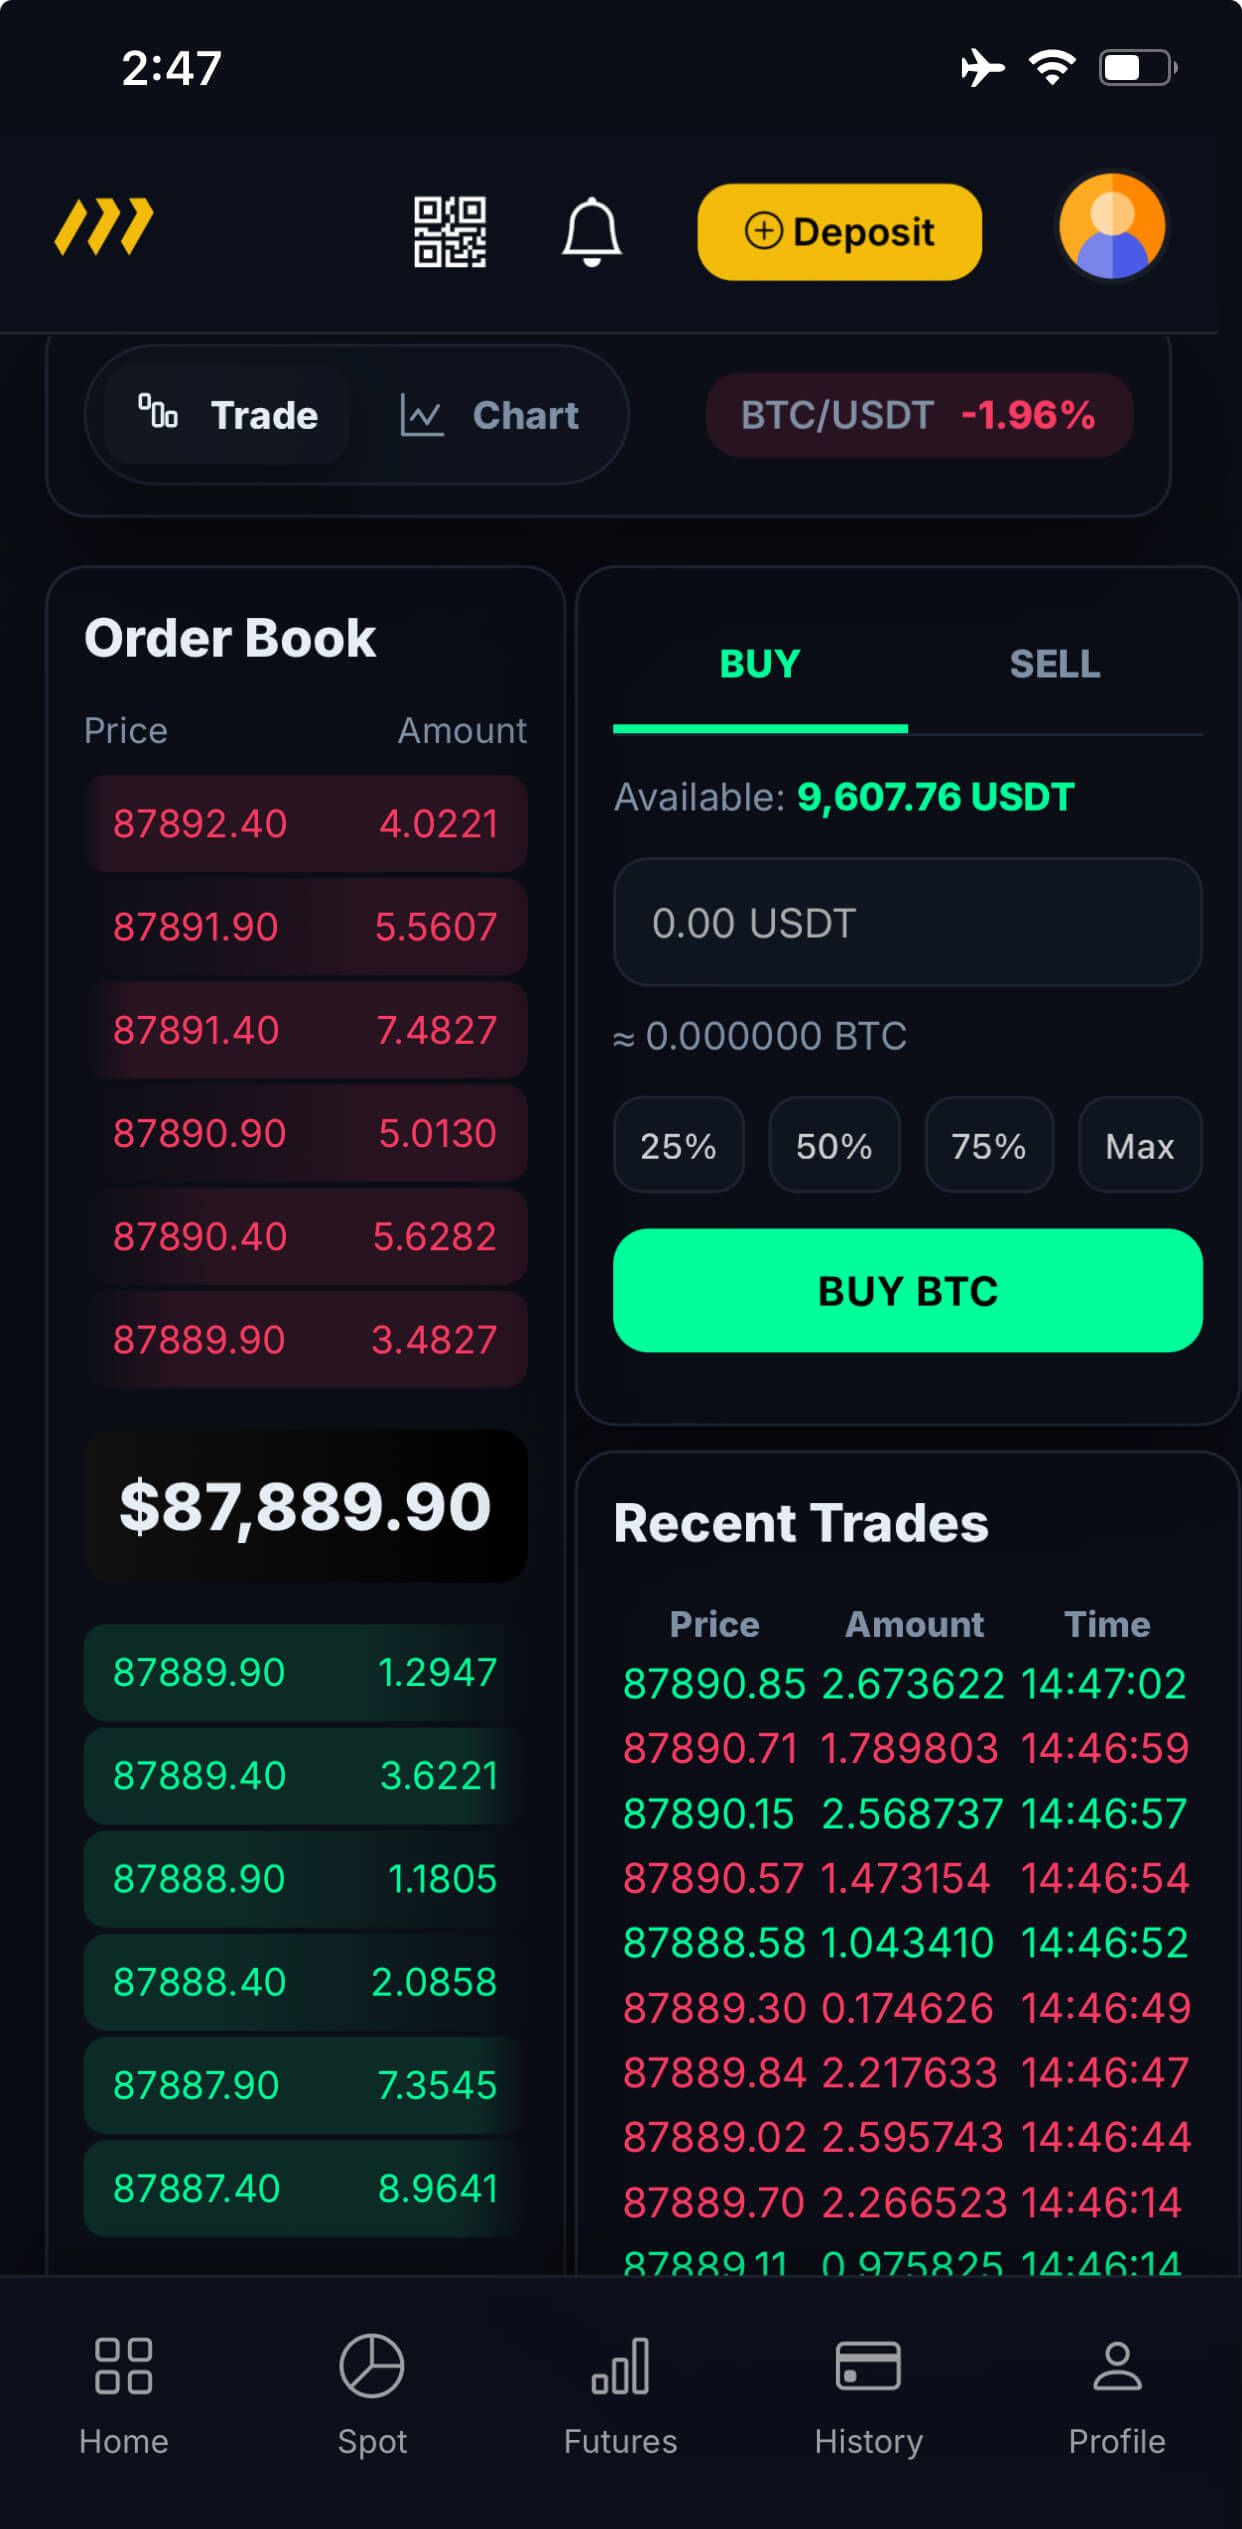The image size is (1242, 2529).
Task: Select the SELL tab
Action: click(x=1055, y=665)
